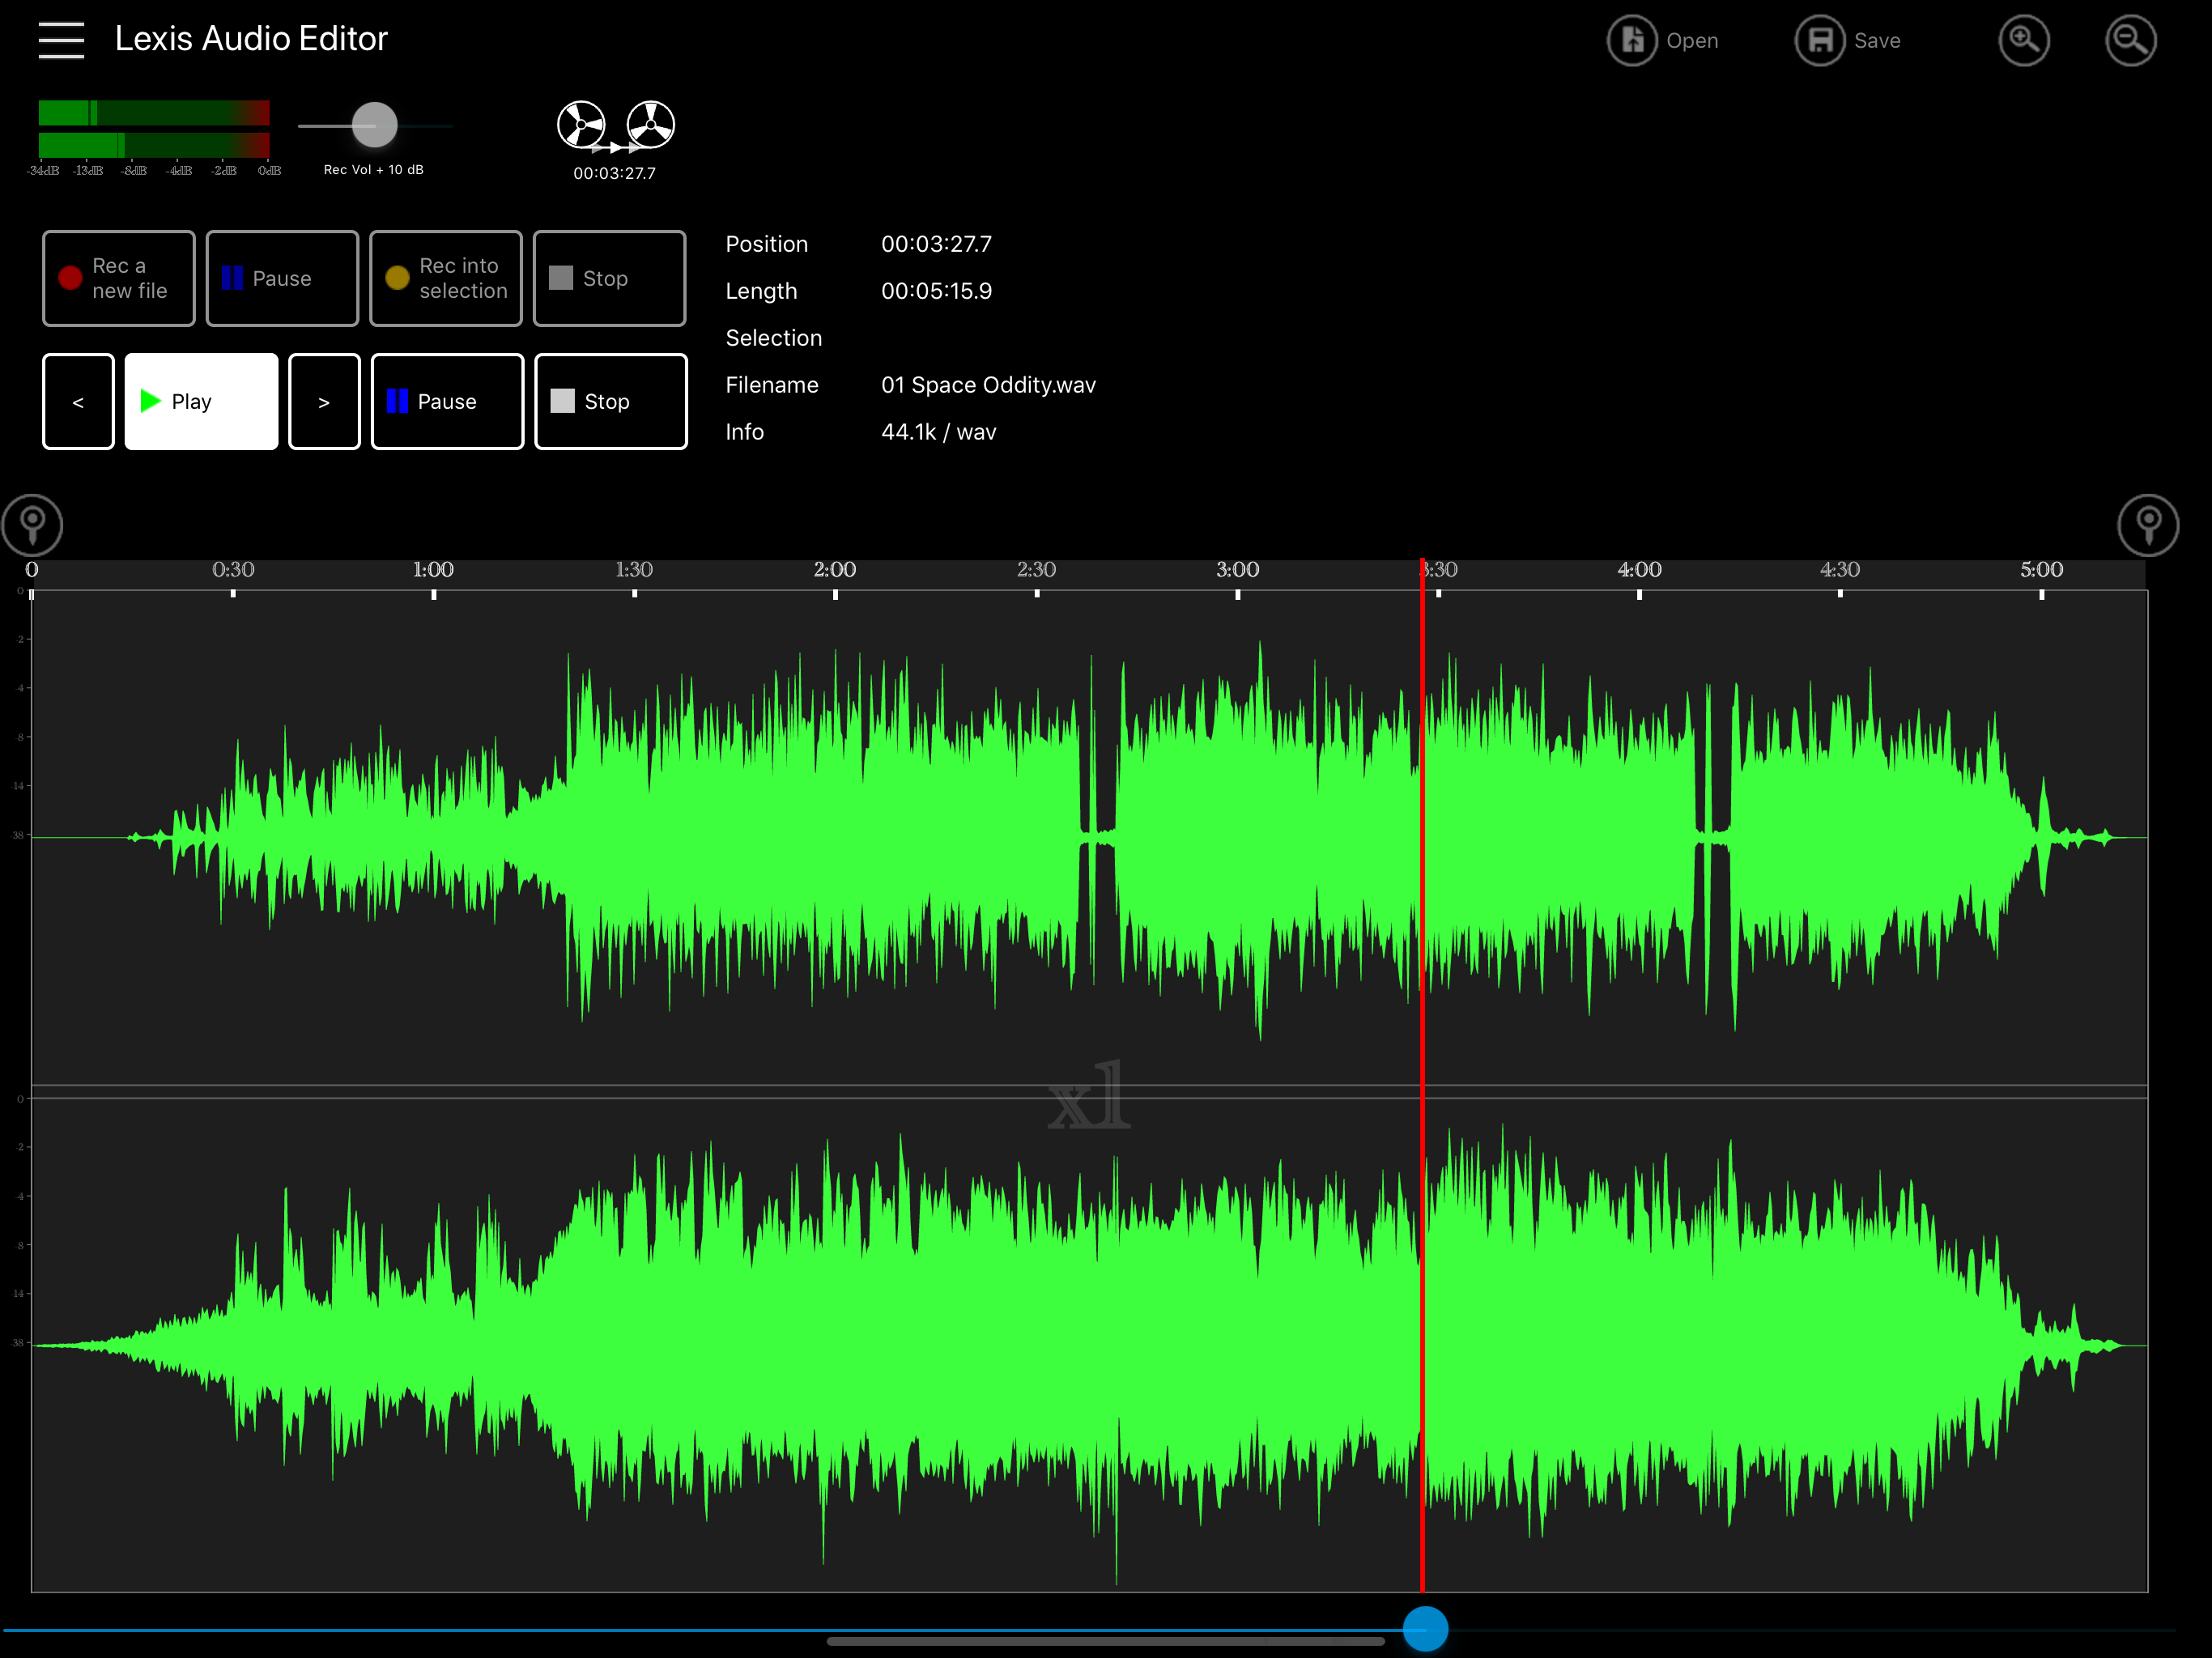This screenshot has width=2212, height=1658.
Task: Click the 1:00 timeline marker
Action: click(x=433, y=570)
